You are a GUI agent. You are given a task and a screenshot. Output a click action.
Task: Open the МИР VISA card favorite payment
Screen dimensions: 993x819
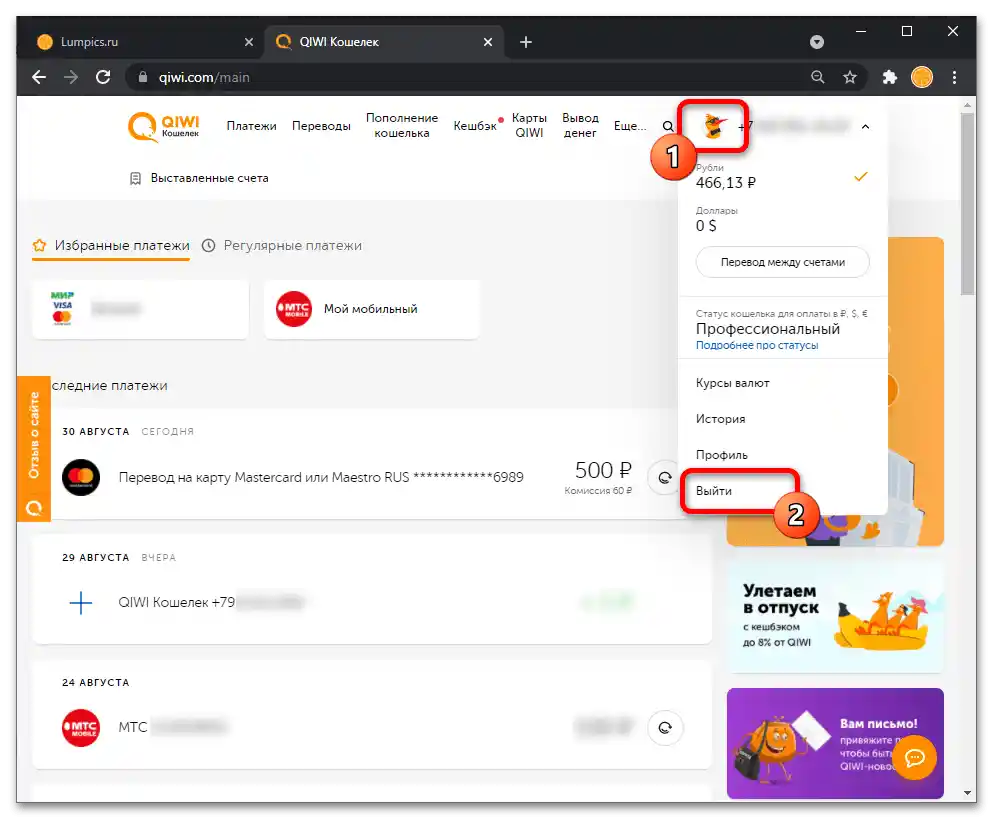point(140,309)
